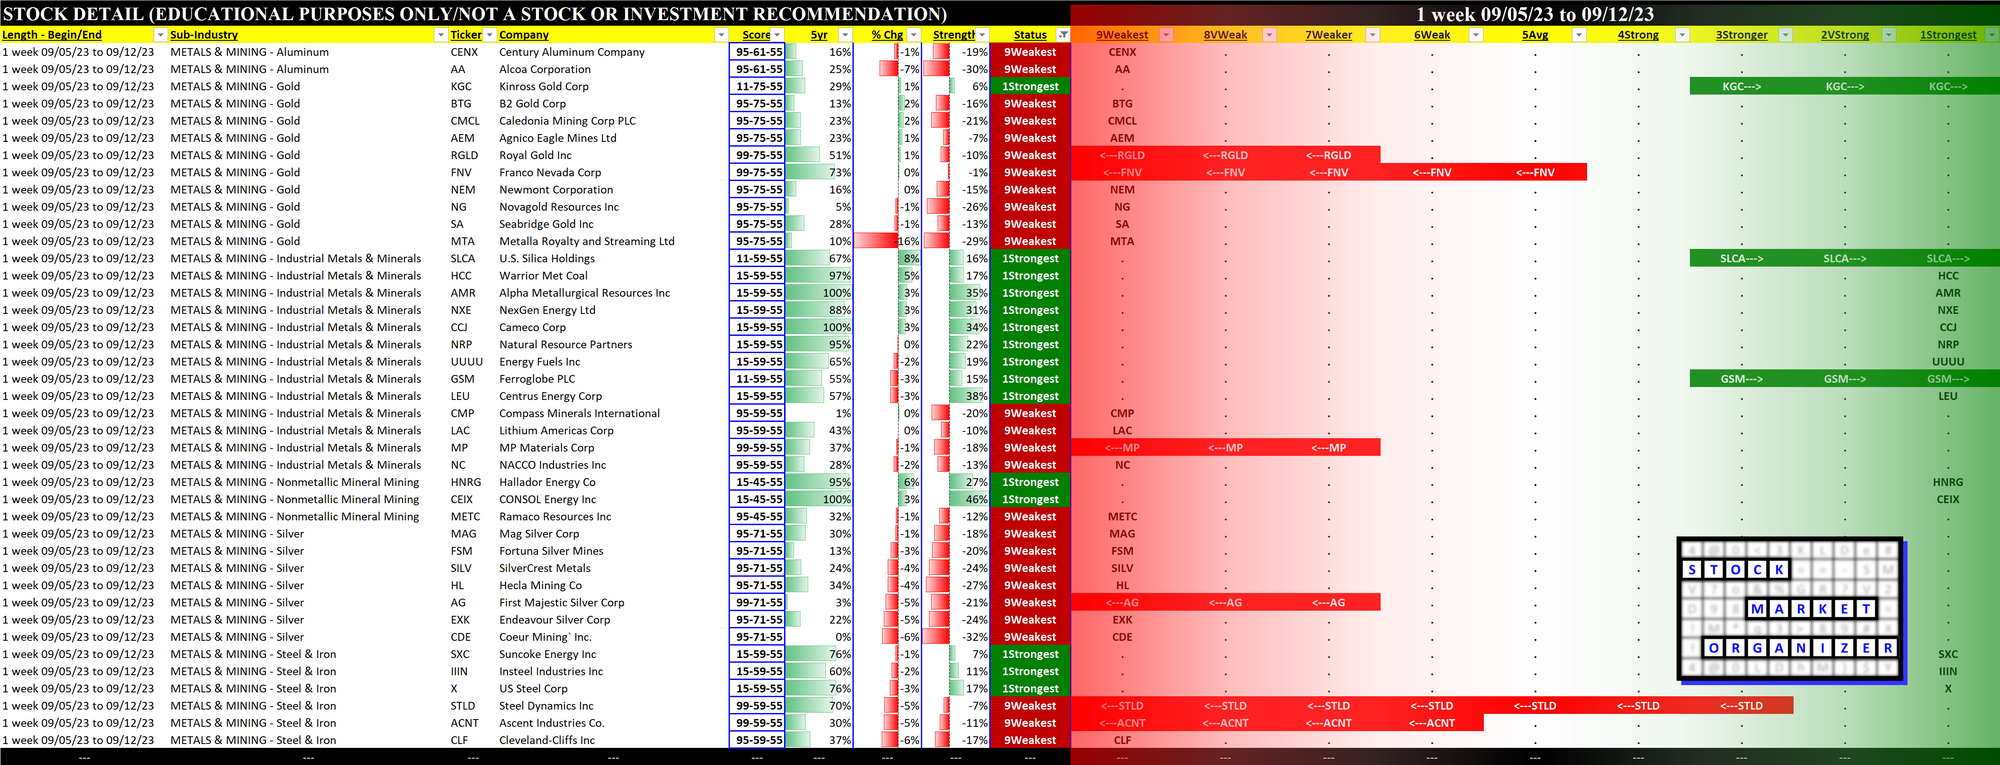Select the STOCK DETAIL title cell
Screen dimensions: 2000x765
pyautogui.click(x=475, y=14)
